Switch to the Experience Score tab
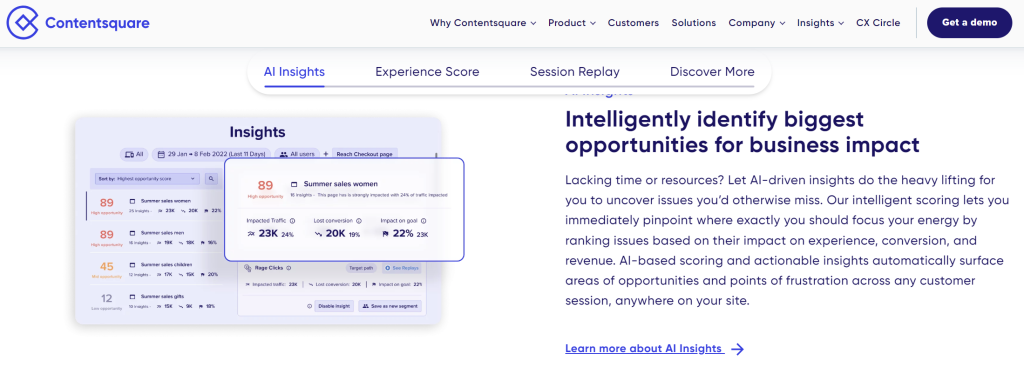1024x380 pixels. tap(427, 72)
